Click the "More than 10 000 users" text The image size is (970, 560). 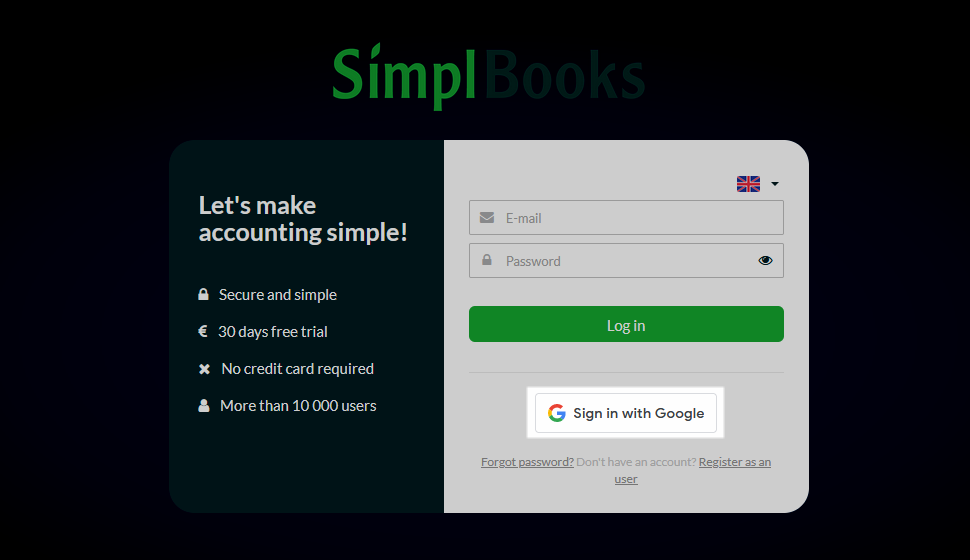coord(298,406)
